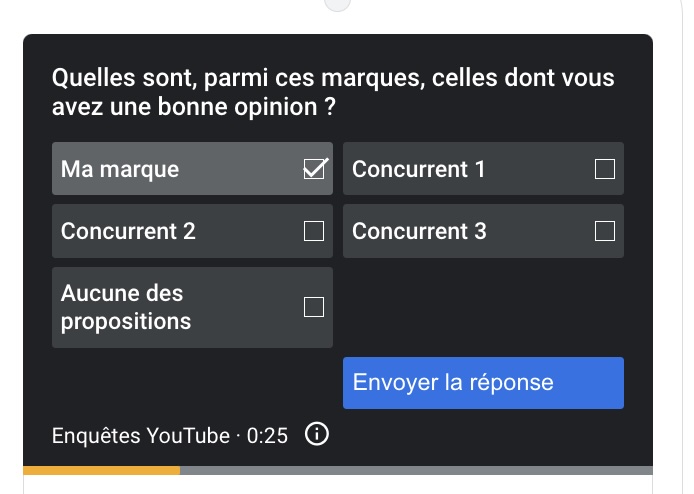
Task: Tick the Aucune des propositions checkbox
Action: [314, 307]
